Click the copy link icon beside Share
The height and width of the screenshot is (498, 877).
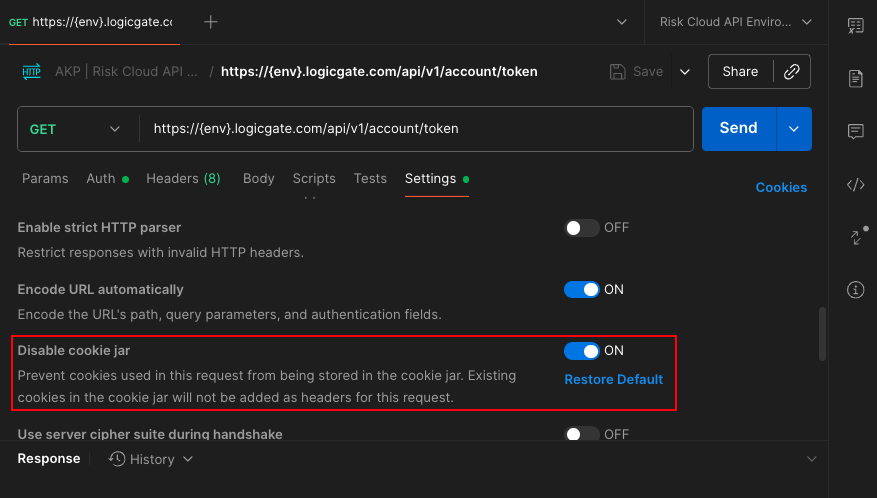[791, 72]
